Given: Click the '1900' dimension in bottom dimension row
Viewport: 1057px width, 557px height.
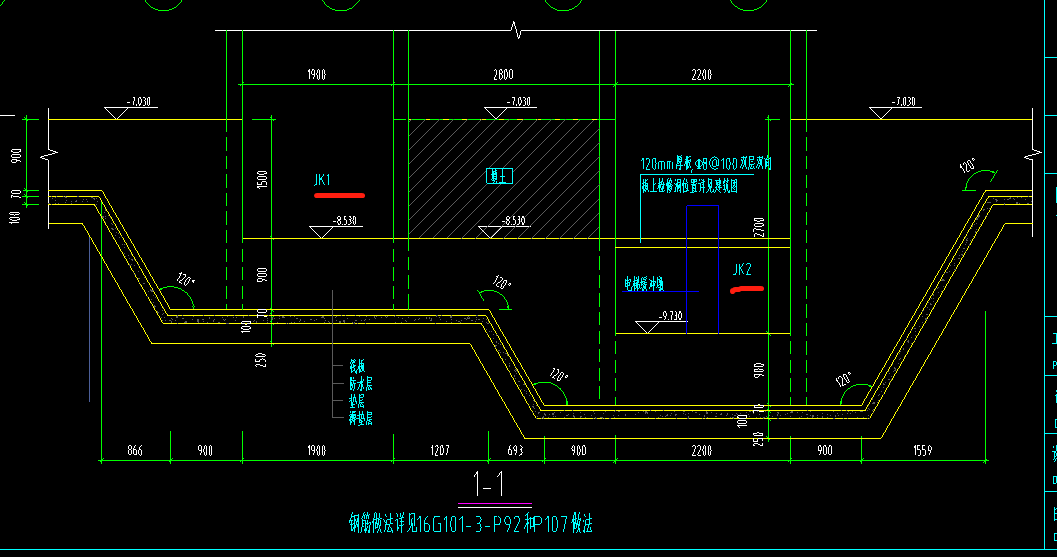Looking at the screenshot, I should point(316,450).
